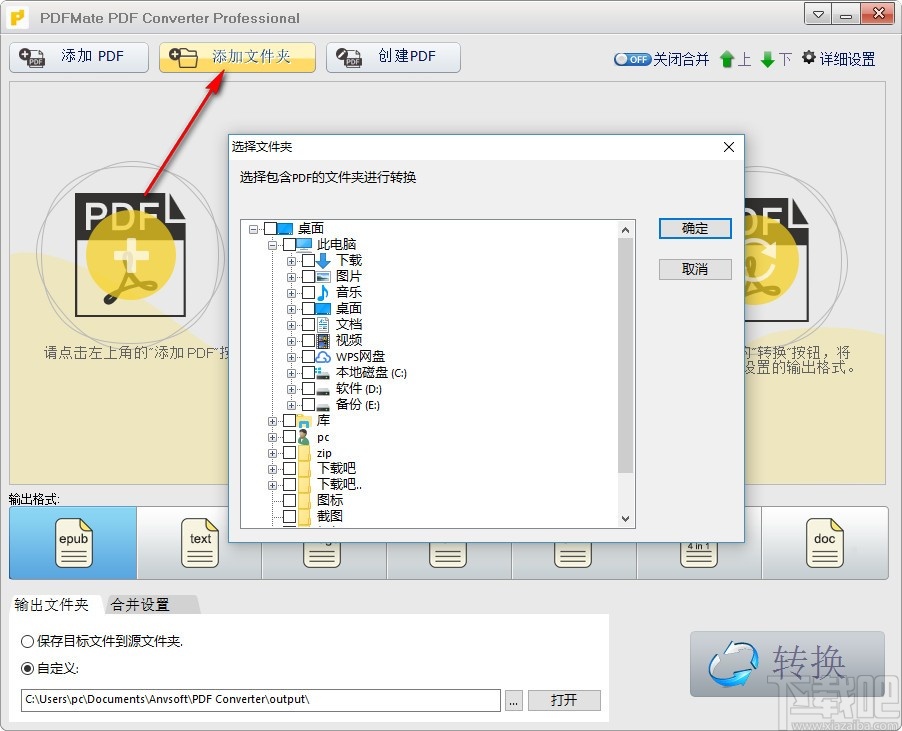This screenshot has height=731, width=902.
Task: Check the 软件 (D:) drive checkbox
Action: point(308,389)
